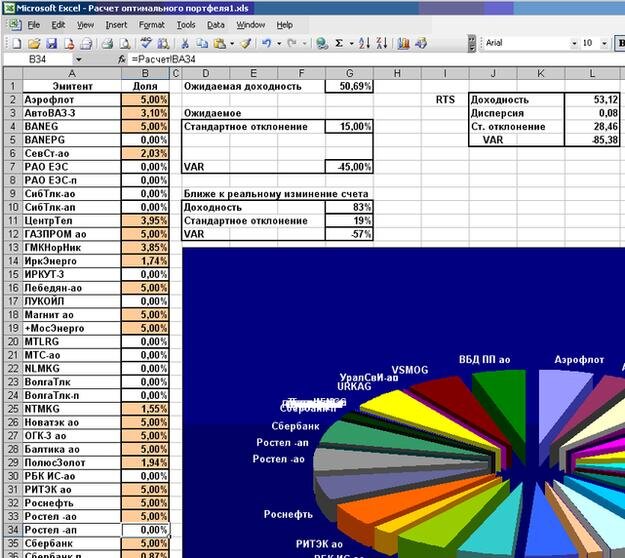
Task: Open a file with the Open folder icon
Action: [34, 43]
